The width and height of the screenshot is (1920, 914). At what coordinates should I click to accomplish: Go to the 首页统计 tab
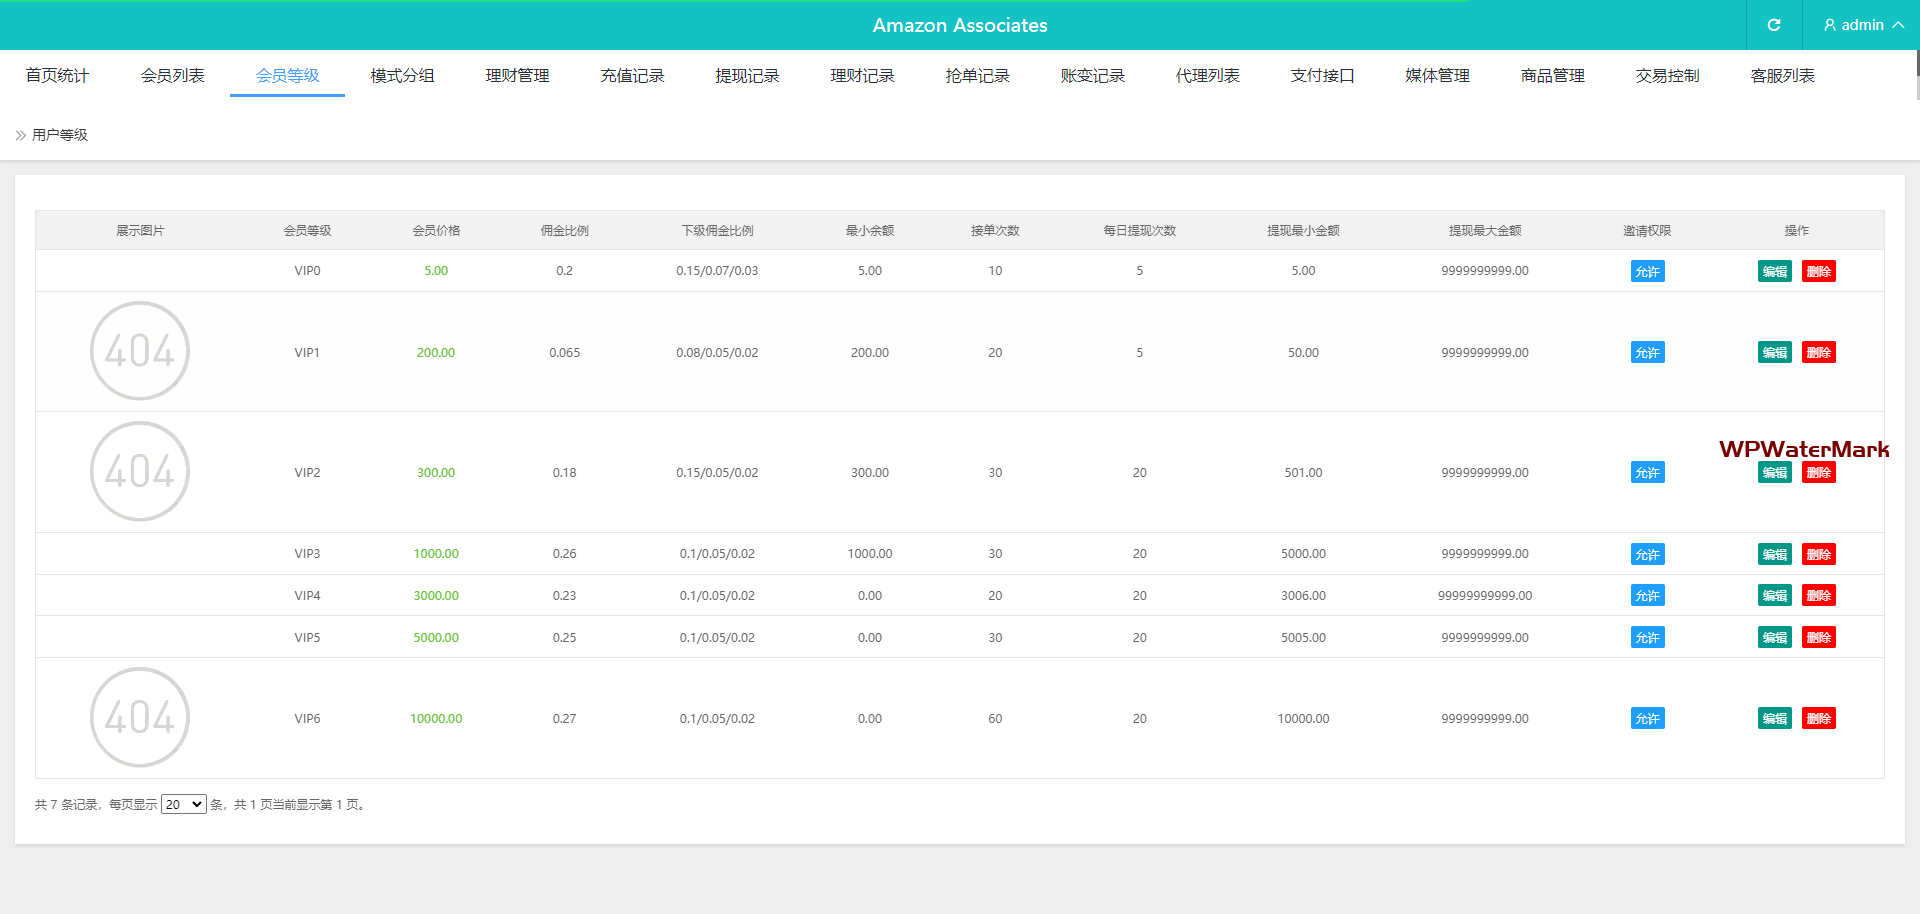click(x=57, y=76)
